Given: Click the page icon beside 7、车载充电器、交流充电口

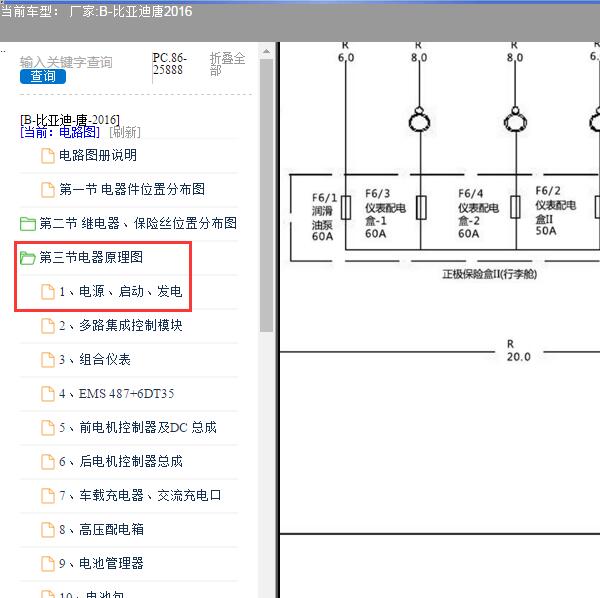Looking at the screenshot, I should click(x=48, y=496).
